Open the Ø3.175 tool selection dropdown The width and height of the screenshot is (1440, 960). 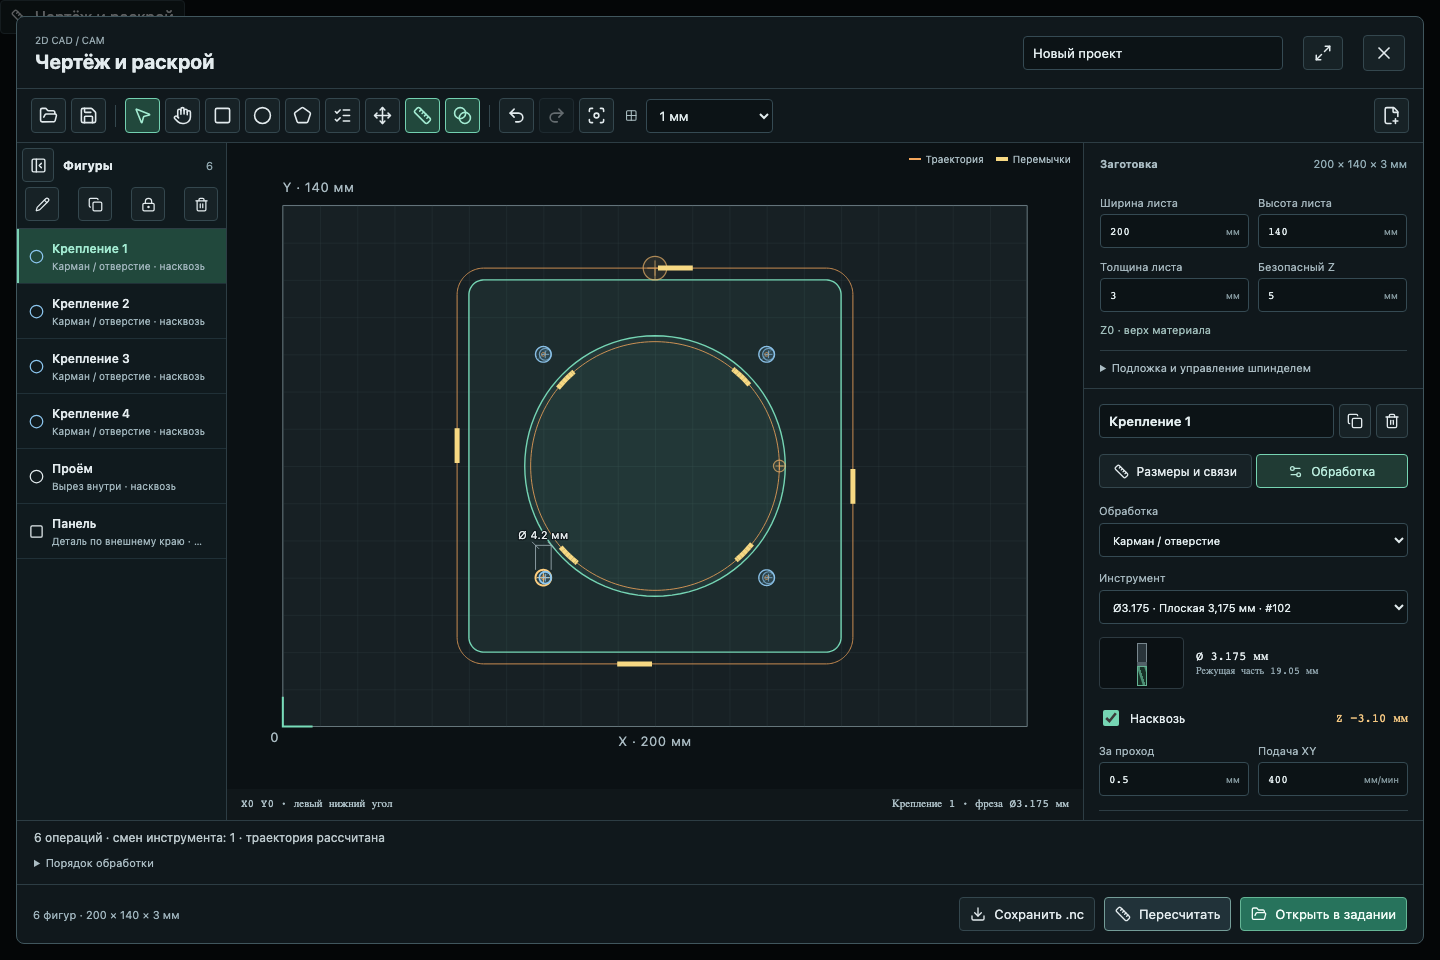click(1253, 607)
